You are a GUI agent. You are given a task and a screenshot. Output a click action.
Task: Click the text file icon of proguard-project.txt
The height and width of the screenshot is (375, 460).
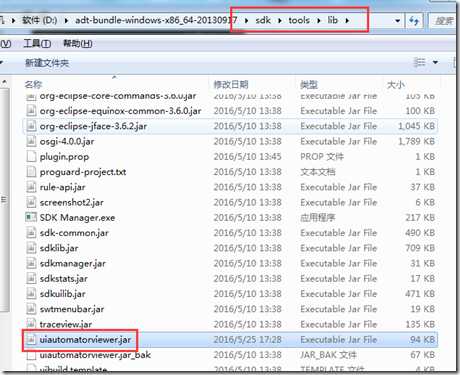31,172
